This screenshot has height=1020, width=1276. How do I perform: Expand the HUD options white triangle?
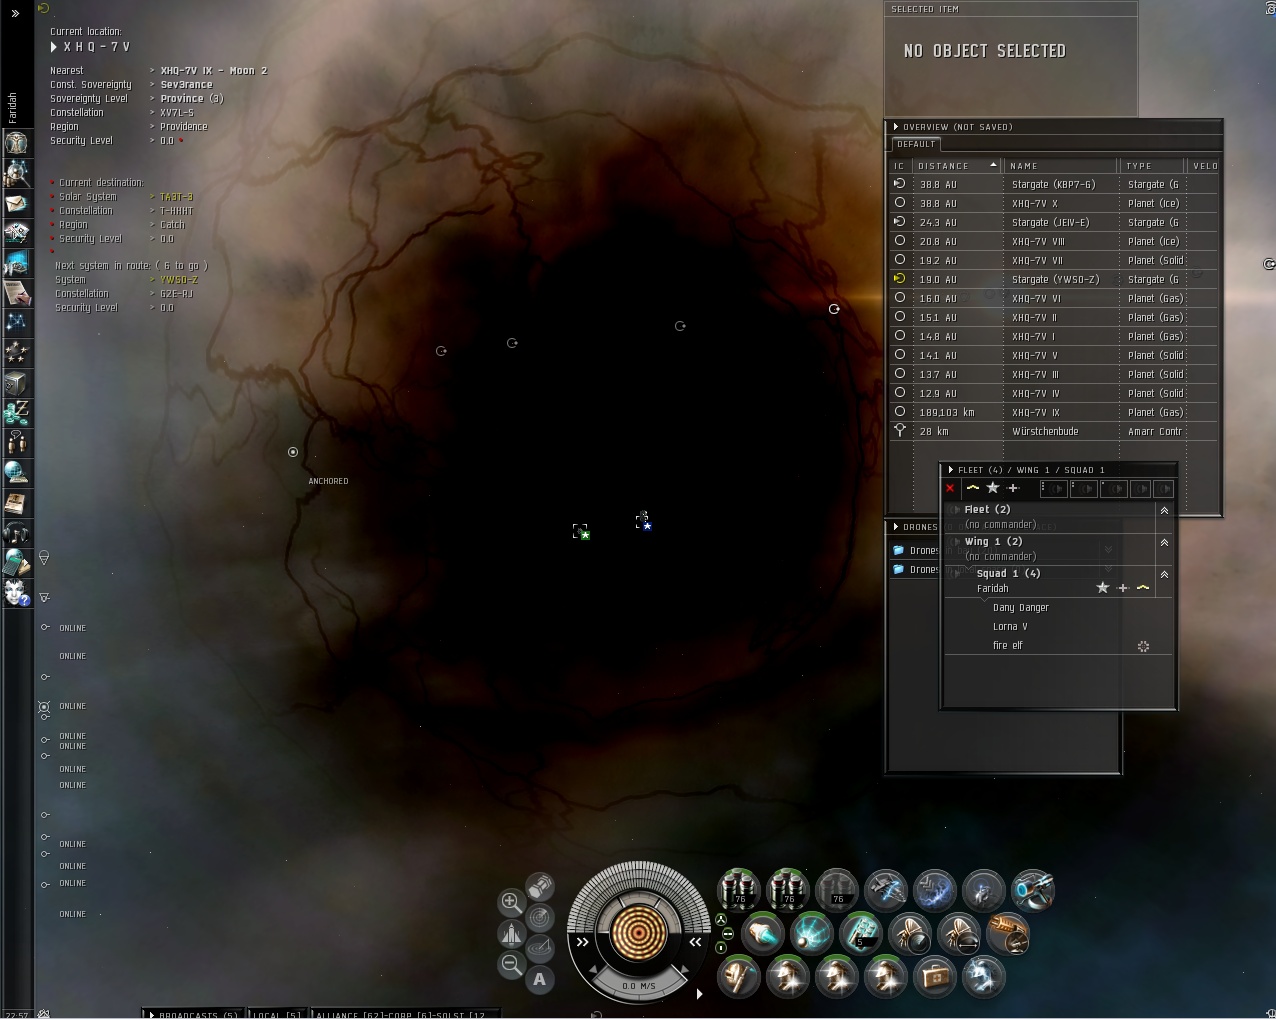coord(699,993)
